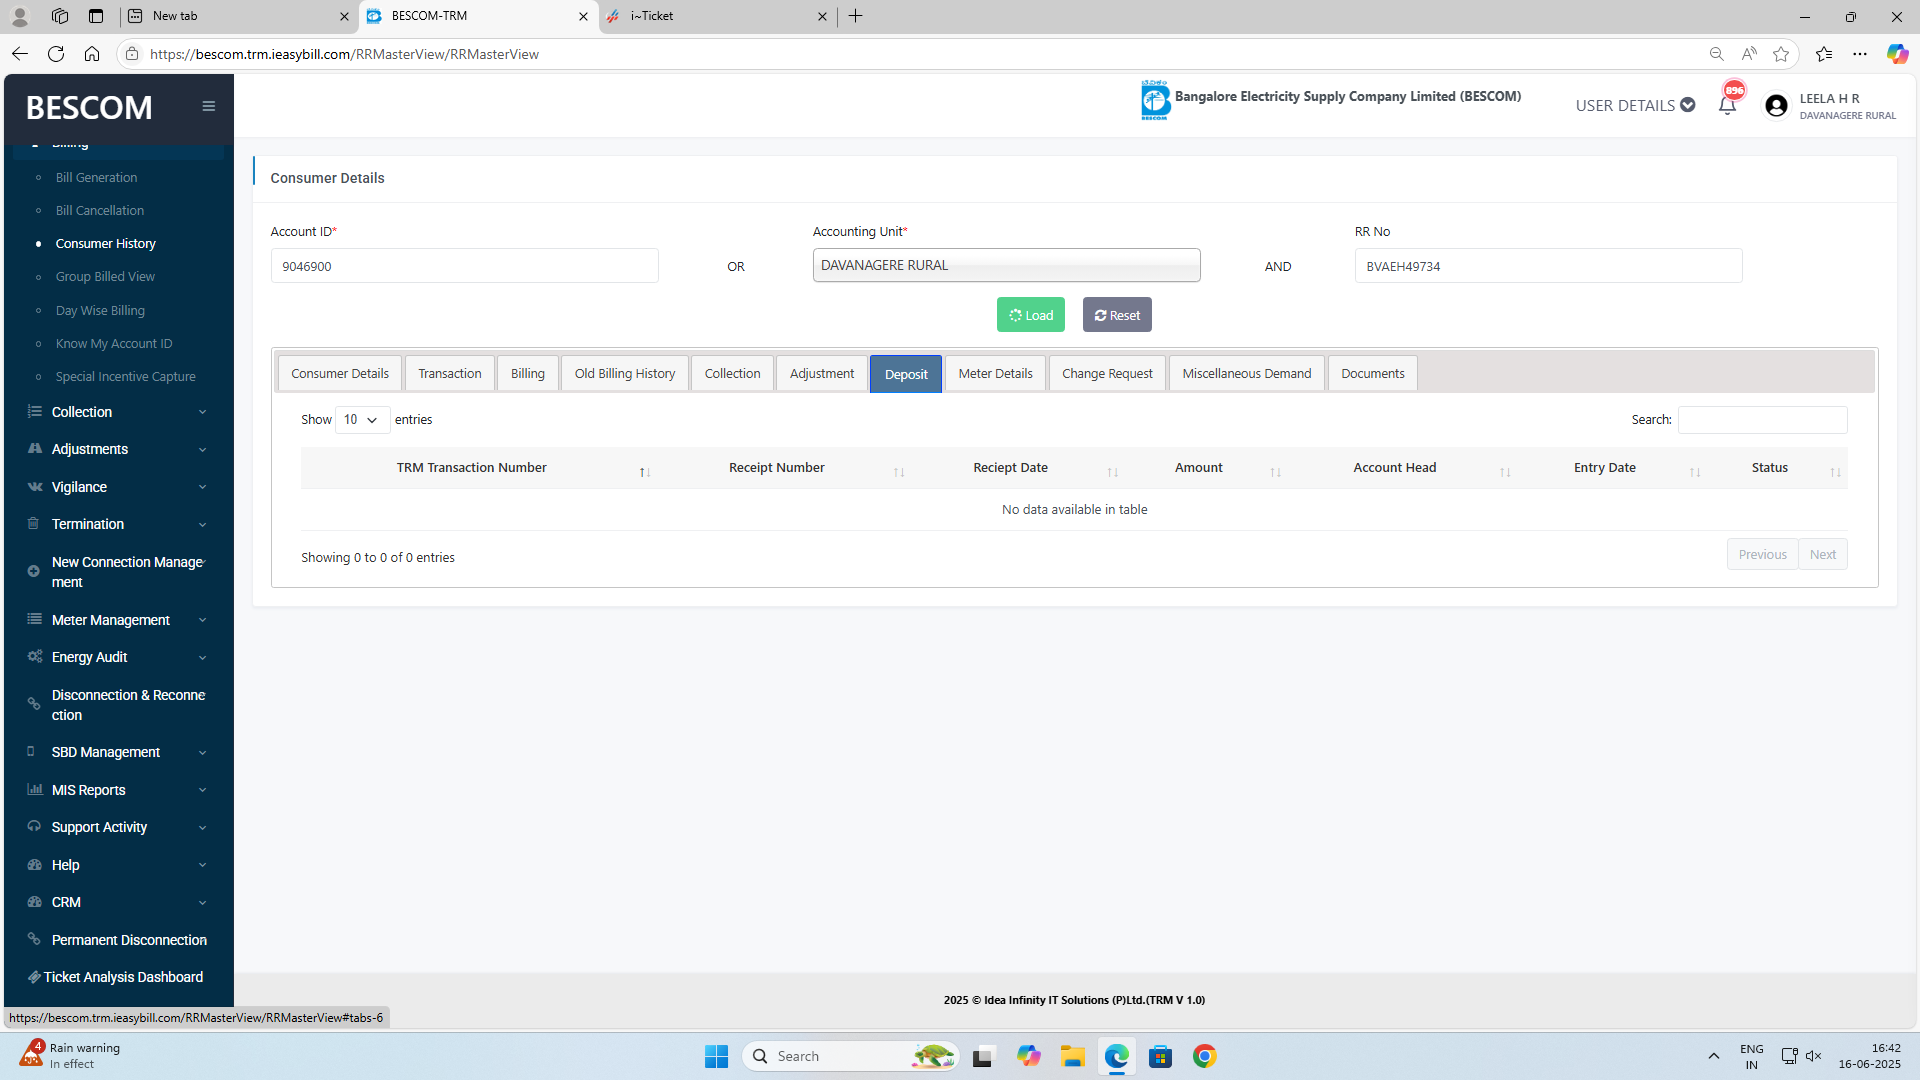Open the Windows Start menu
The height and width of the screenshot is (1080, 1920).
716,1056
